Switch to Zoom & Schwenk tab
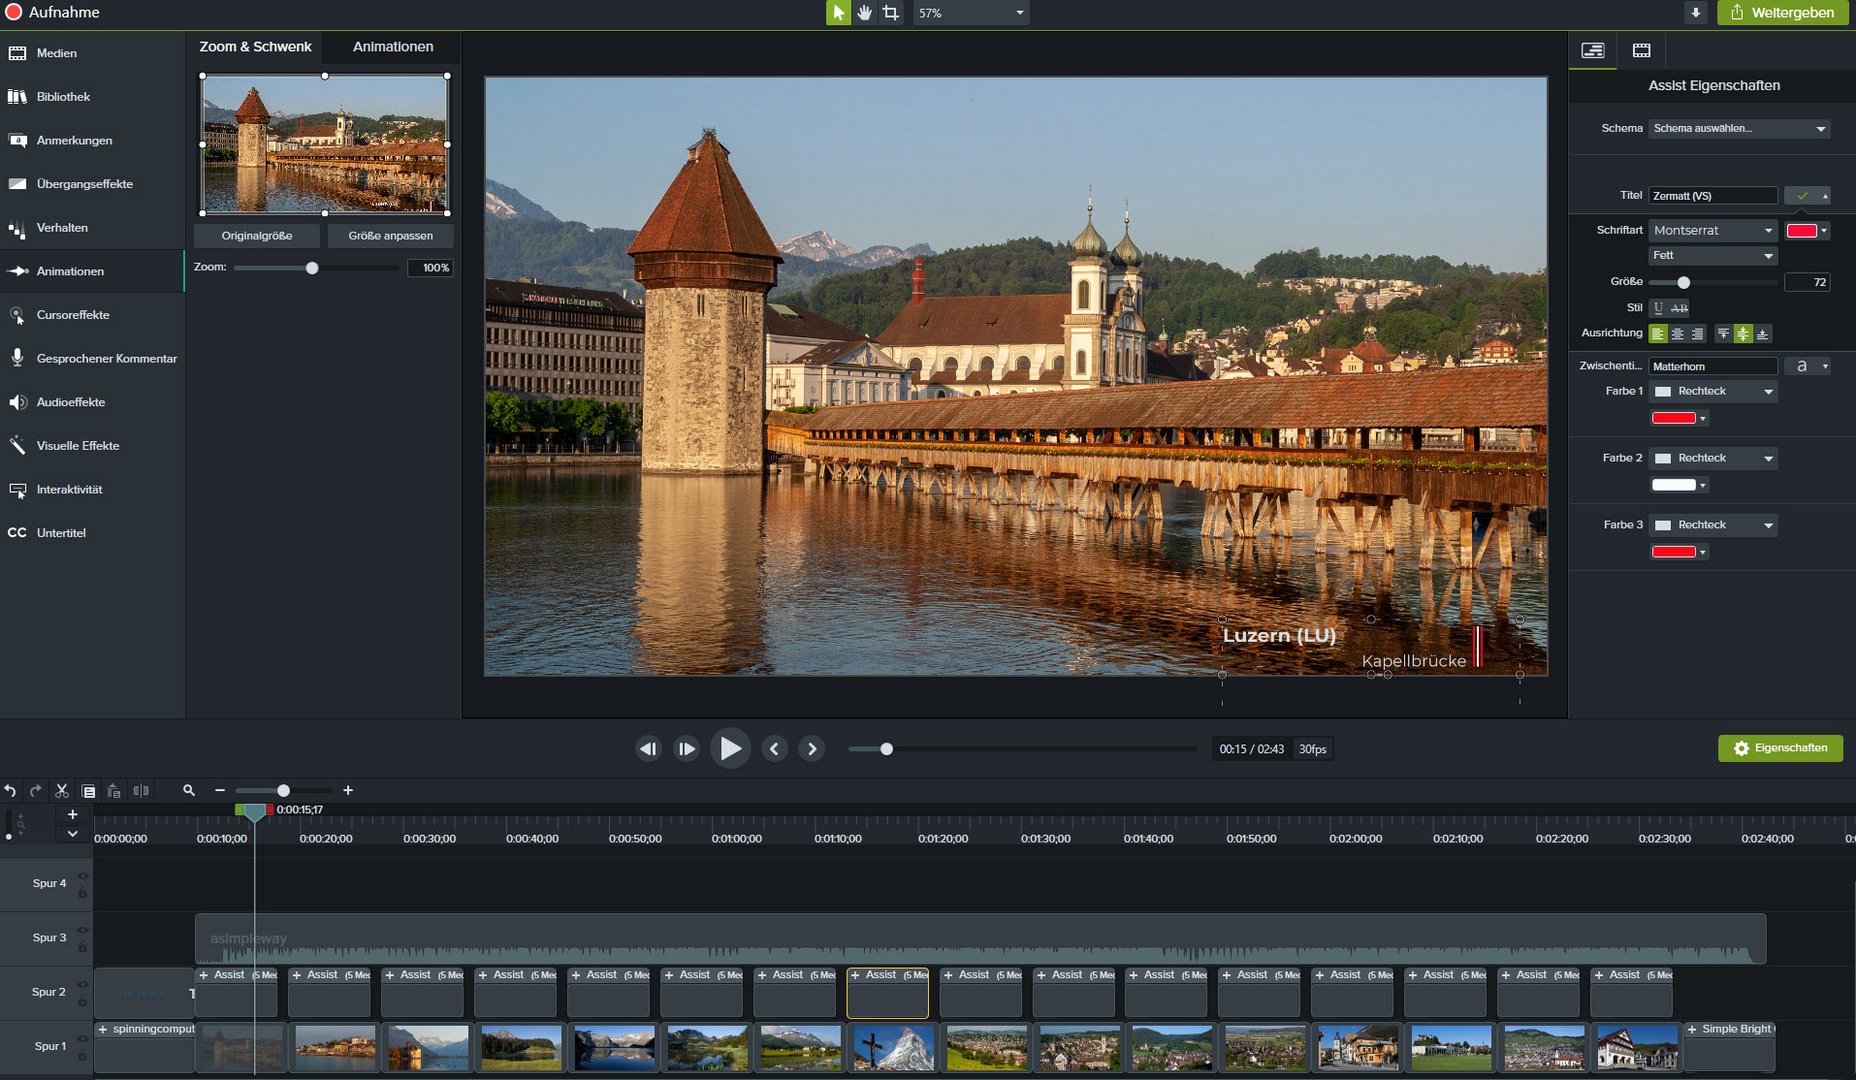The height and width of the screenshot is (1080, 1856). point(255,47)
